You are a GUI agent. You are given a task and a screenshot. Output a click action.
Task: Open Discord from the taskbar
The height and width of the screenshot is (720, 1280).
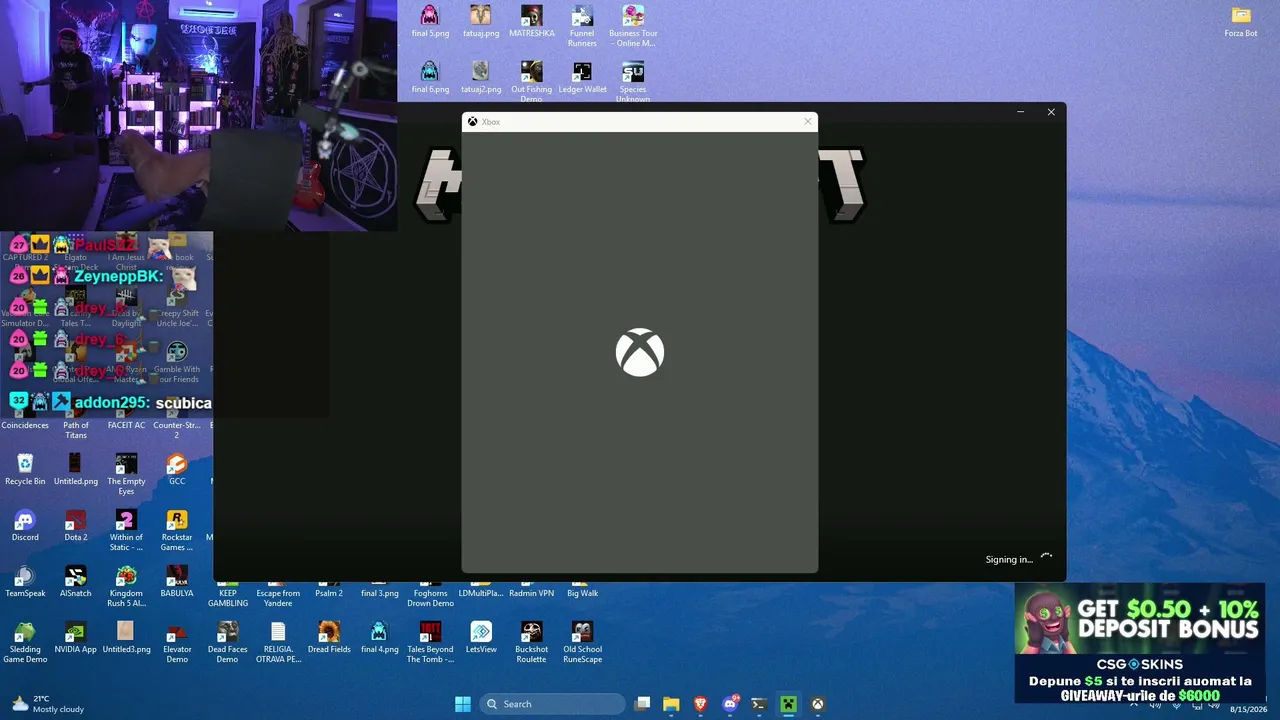click(730, 704)
